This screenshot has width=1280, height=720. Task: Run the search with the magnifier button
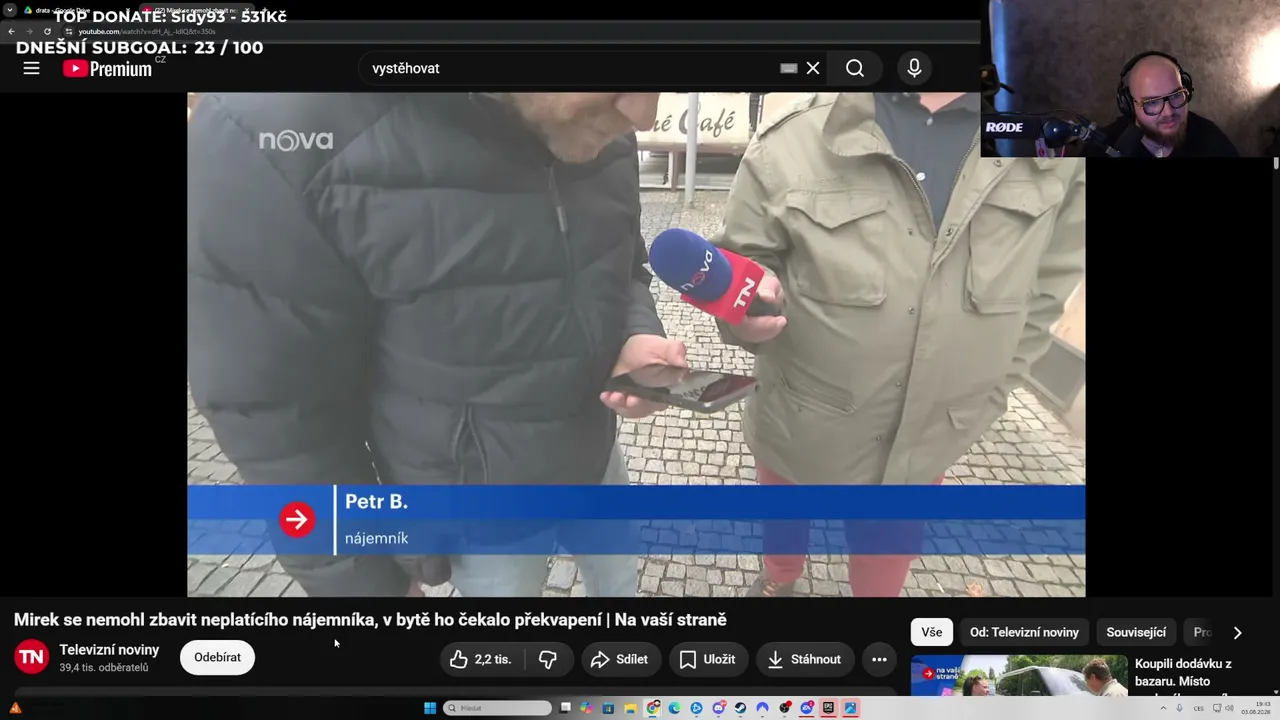click(x=855, y=68)
